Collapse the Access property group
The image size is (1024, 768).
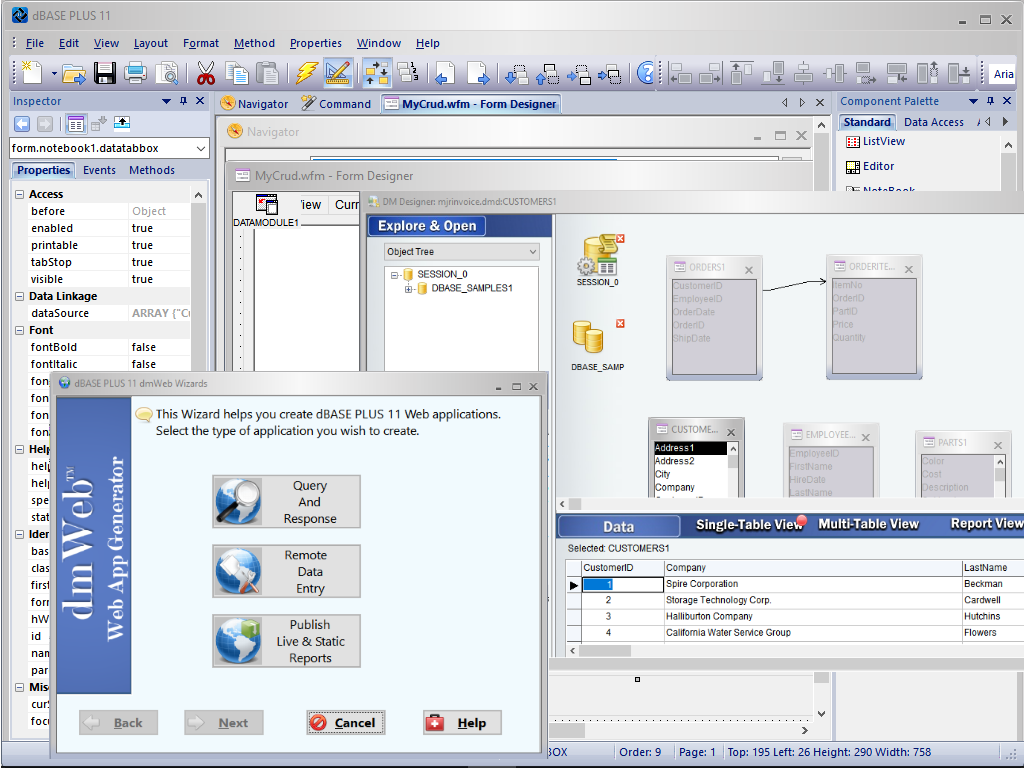tap(20, 195)
